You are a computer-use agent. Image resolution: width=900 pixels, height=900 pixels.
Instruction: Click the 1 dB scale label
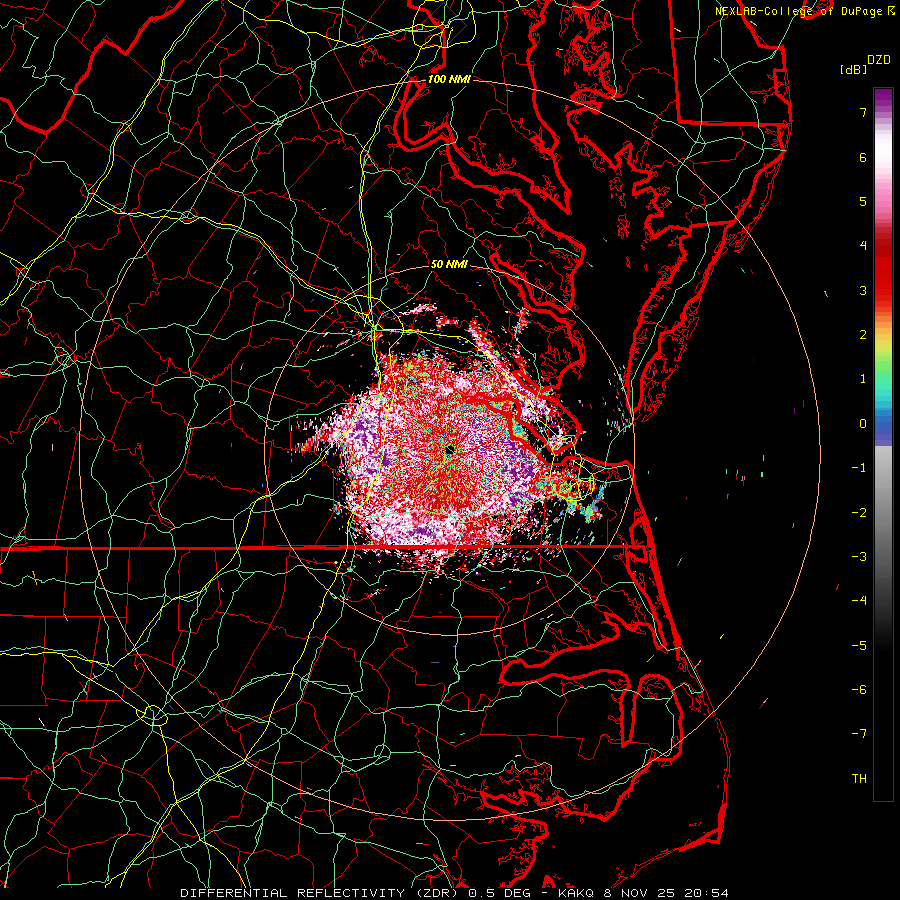pos(863,379)
